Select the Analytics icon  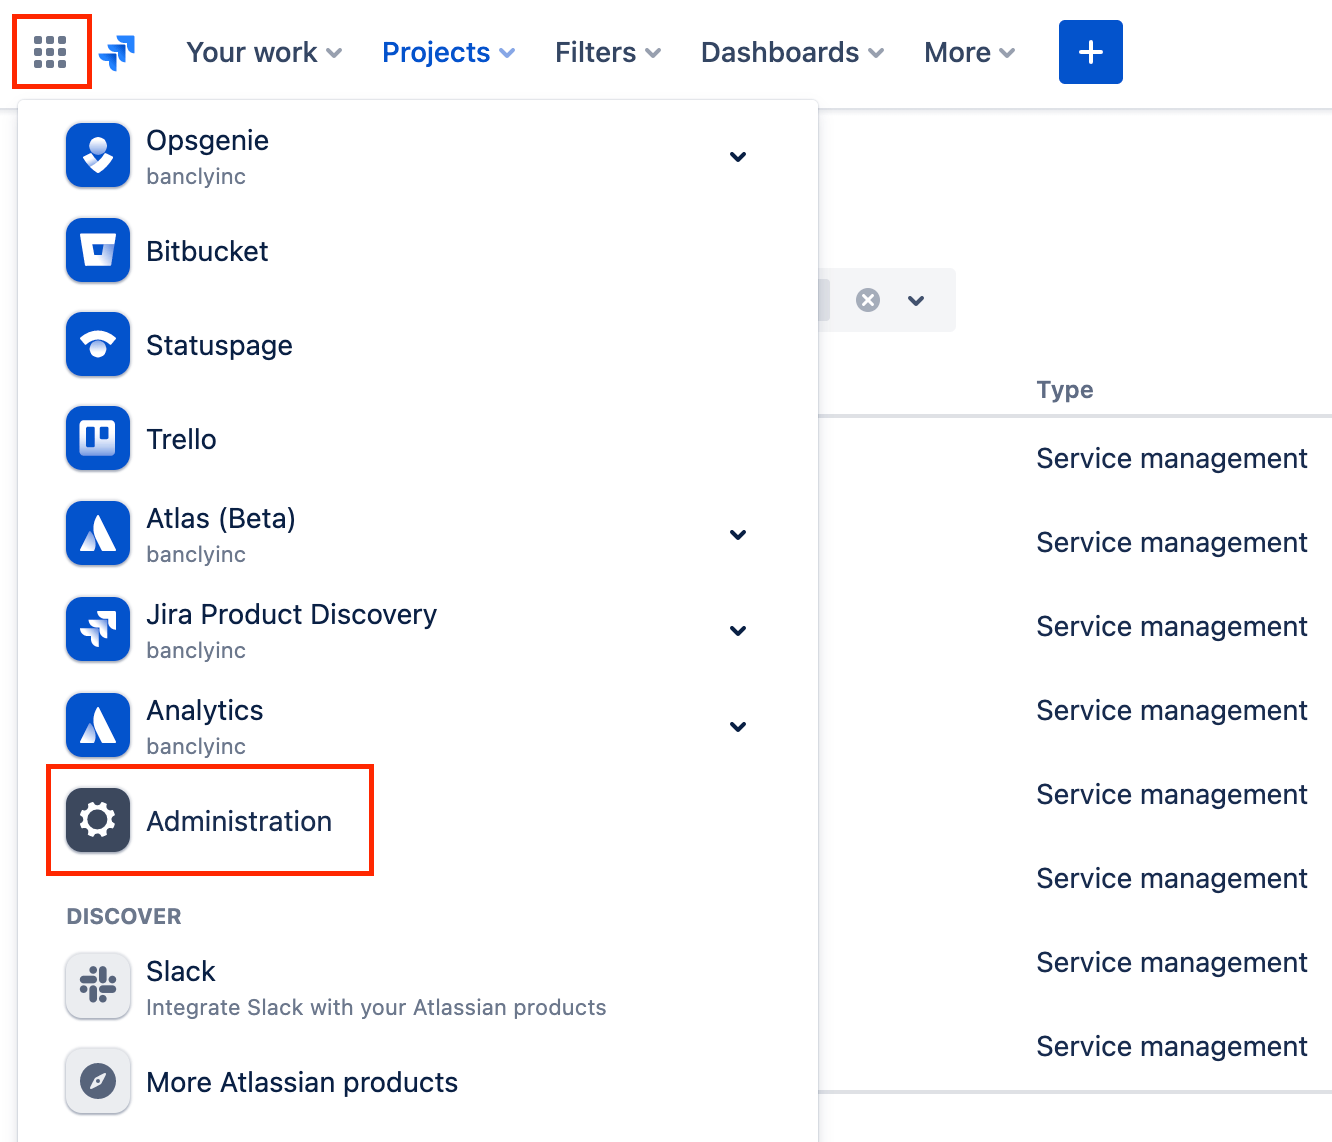(97, 725)
